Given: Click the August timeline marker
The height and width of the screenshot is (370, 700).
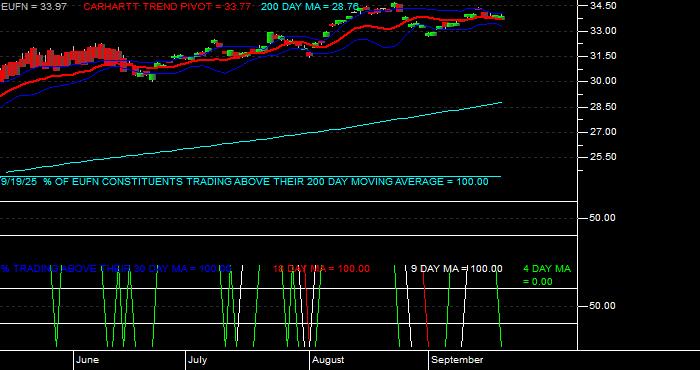Looking at the screenshot, I should 328,360.
